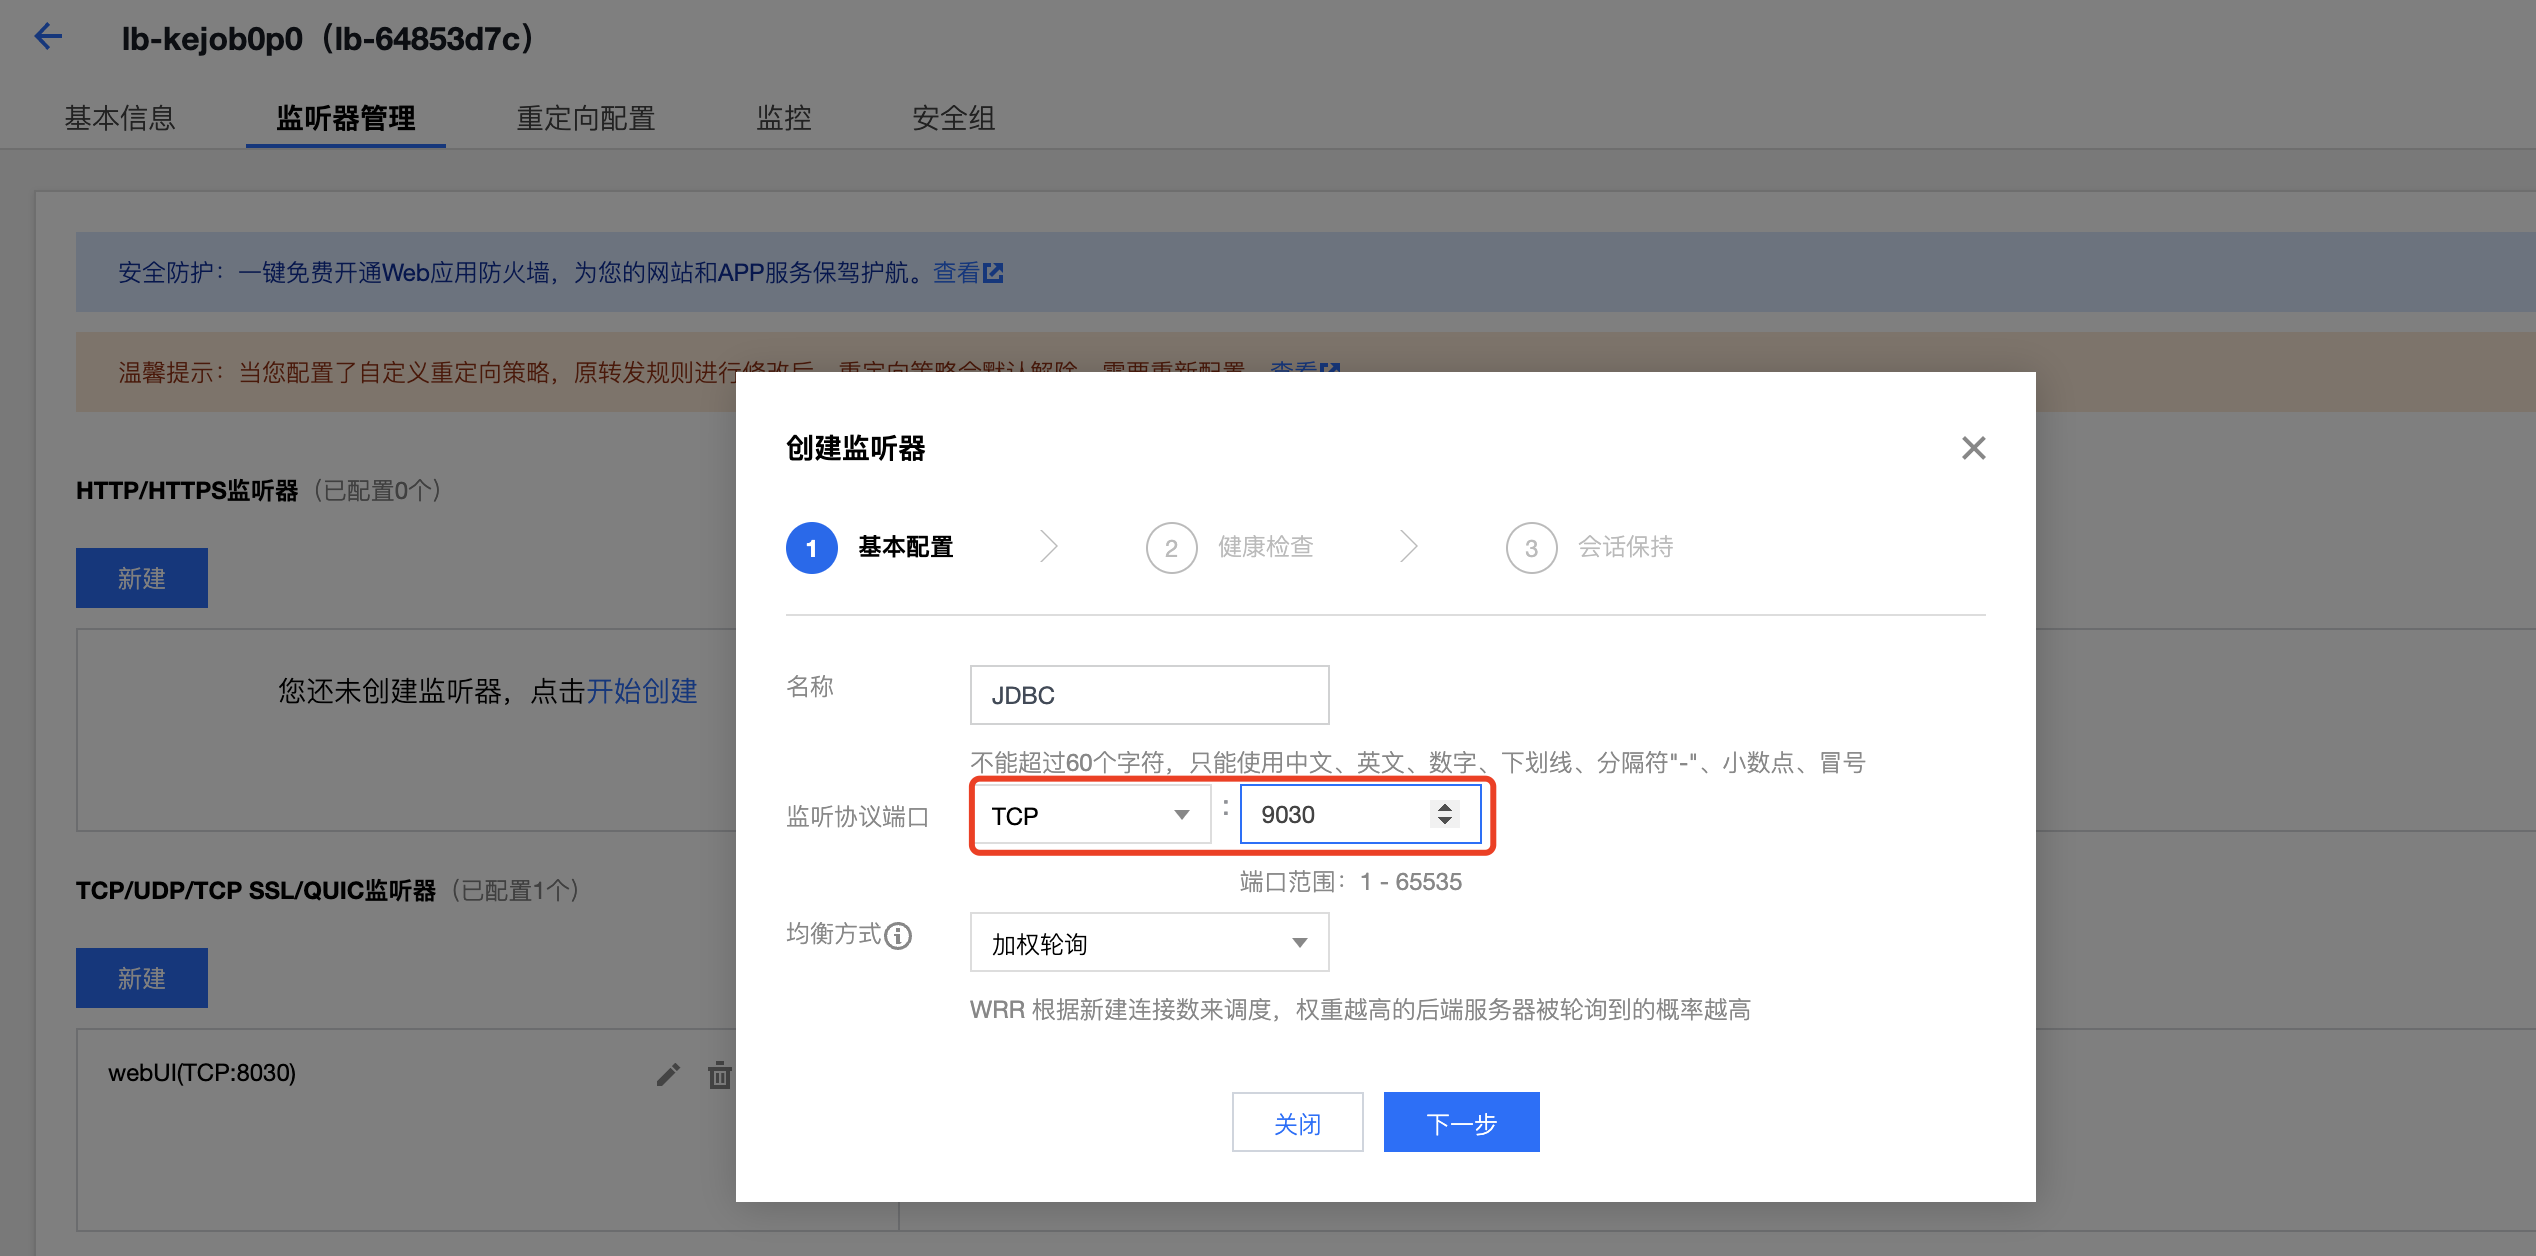Screen dimensions: 2536x1256
Task: Expand the 加权轮询 balance method dropdown
Action: pyautogui.click(x=1149, y=943)
